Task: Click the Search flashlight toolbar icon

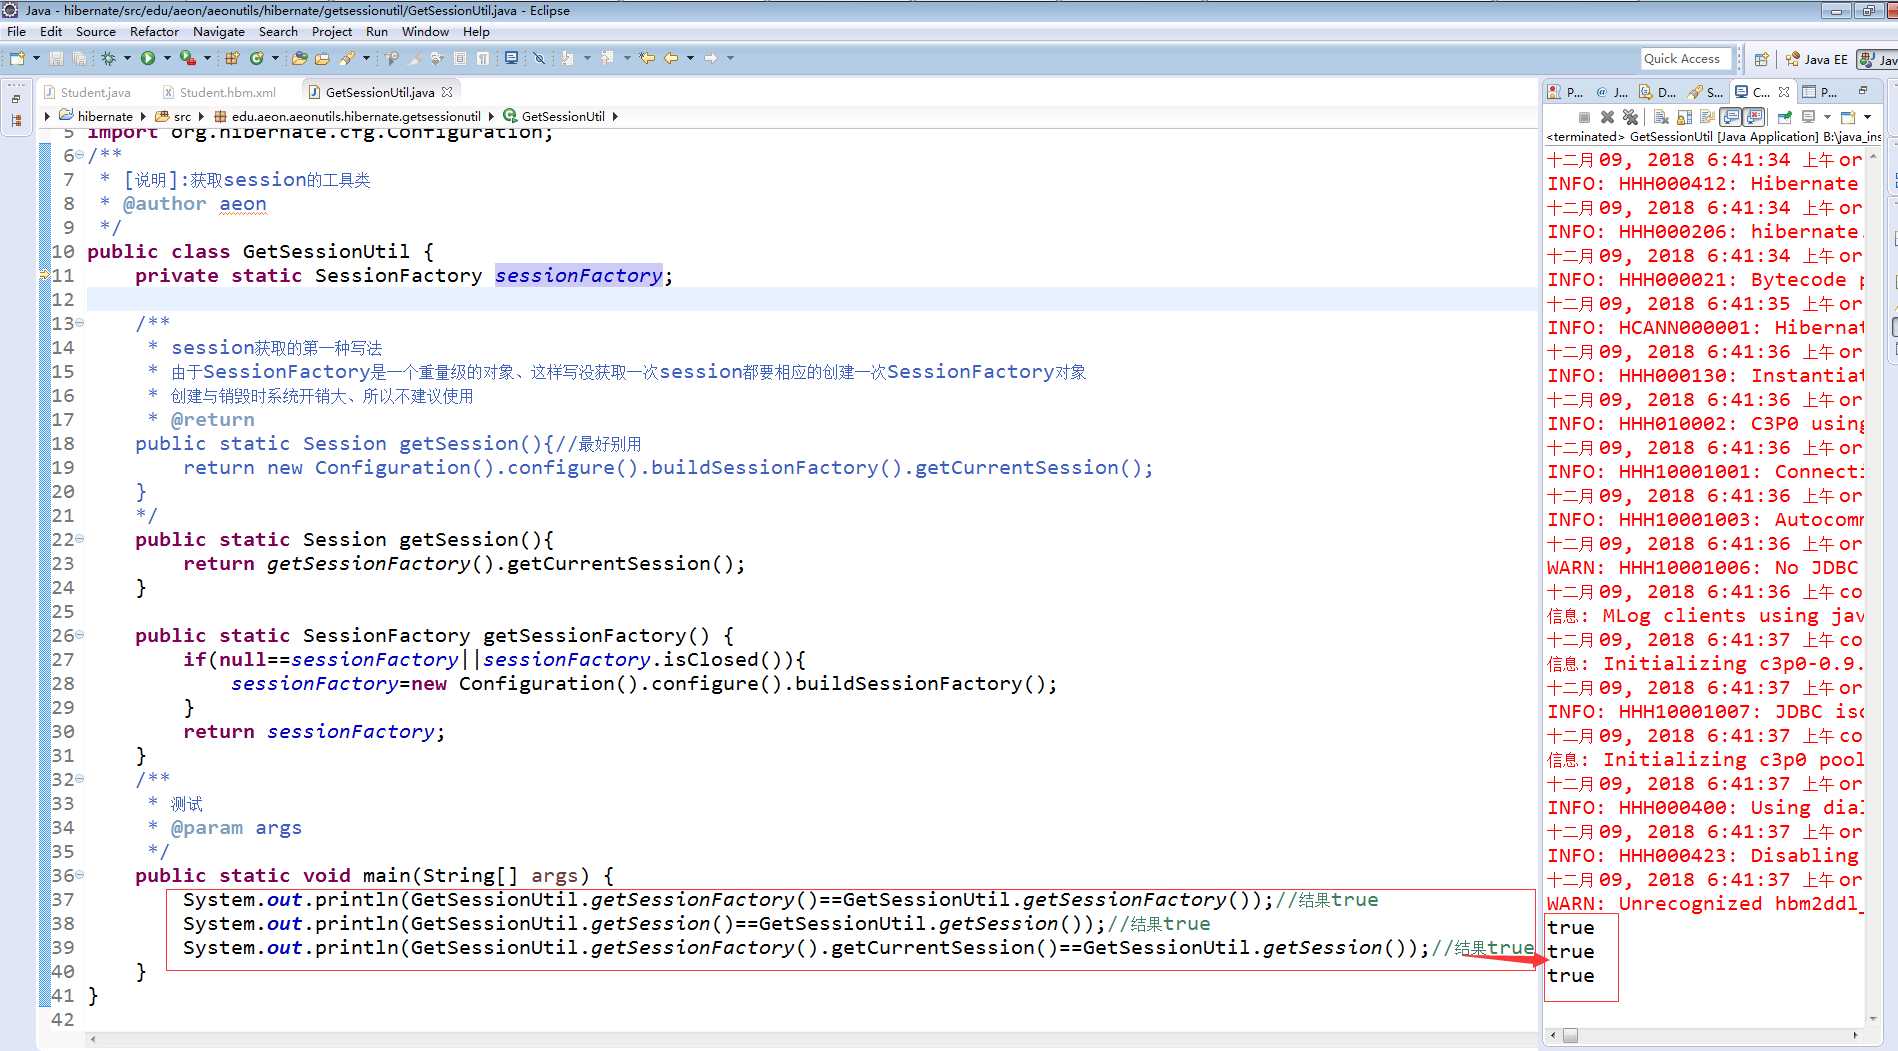Action: tap(347, 58)
